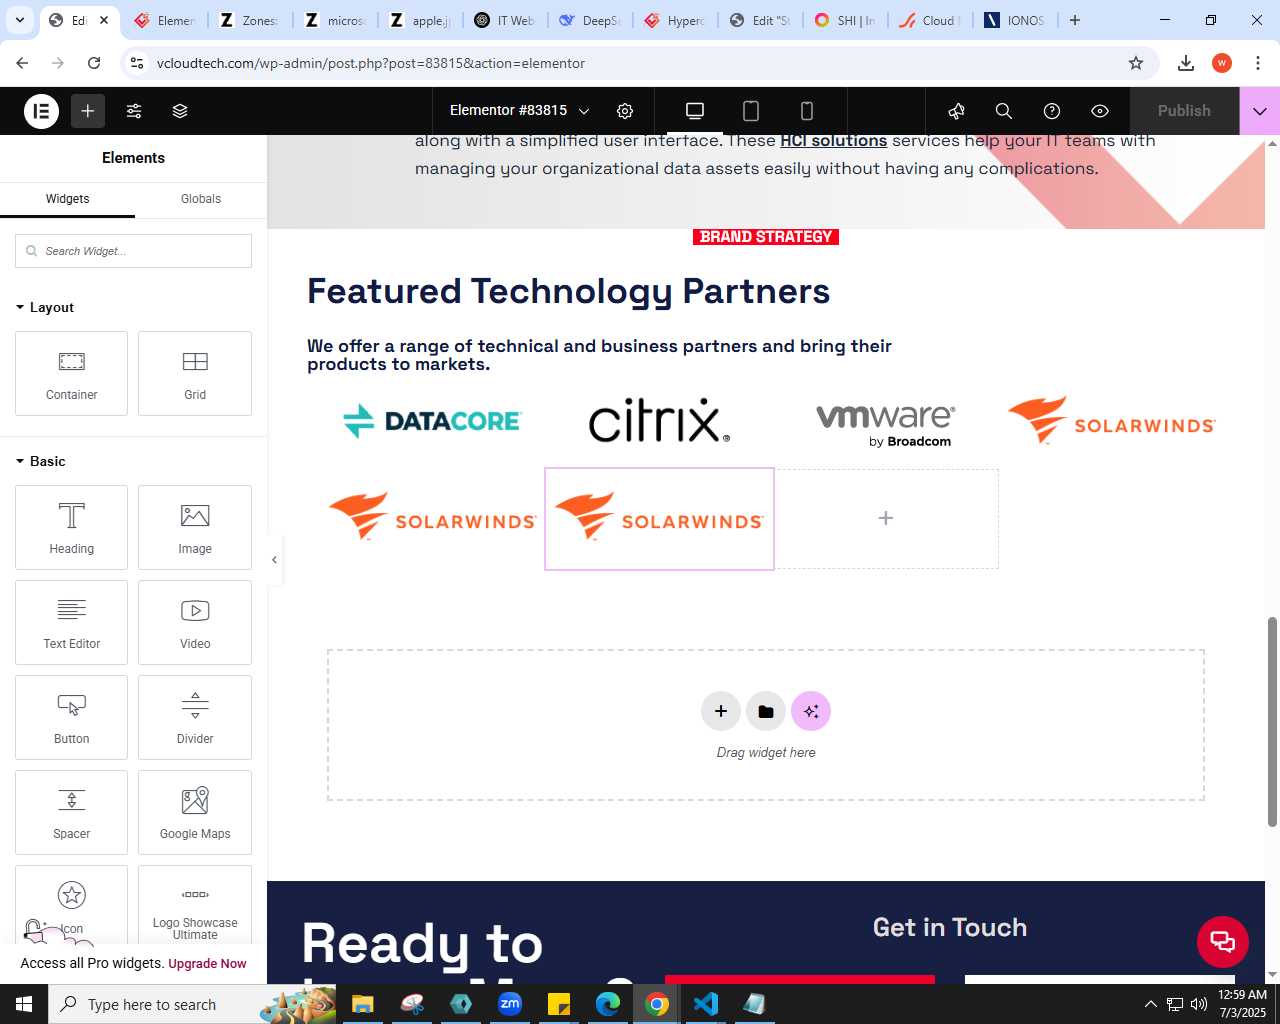Switch to the SHI browser tab

point(845,20)
